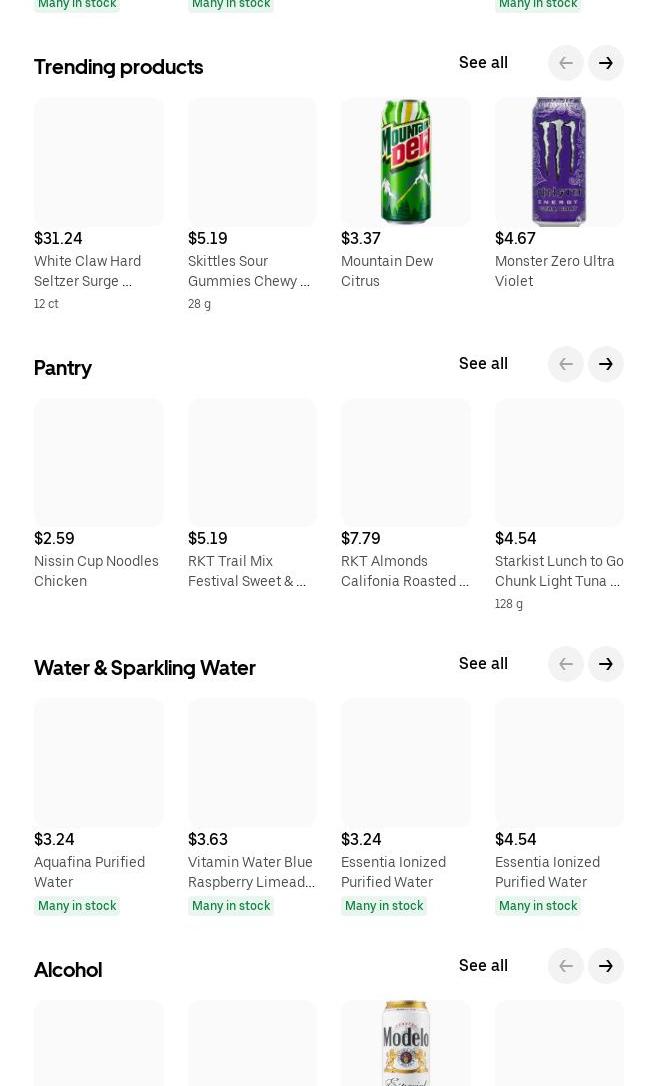This screenshot has height=1086, width=649.
Task: Click previous arrow in Alcohol section
Action: pos(565,965)
